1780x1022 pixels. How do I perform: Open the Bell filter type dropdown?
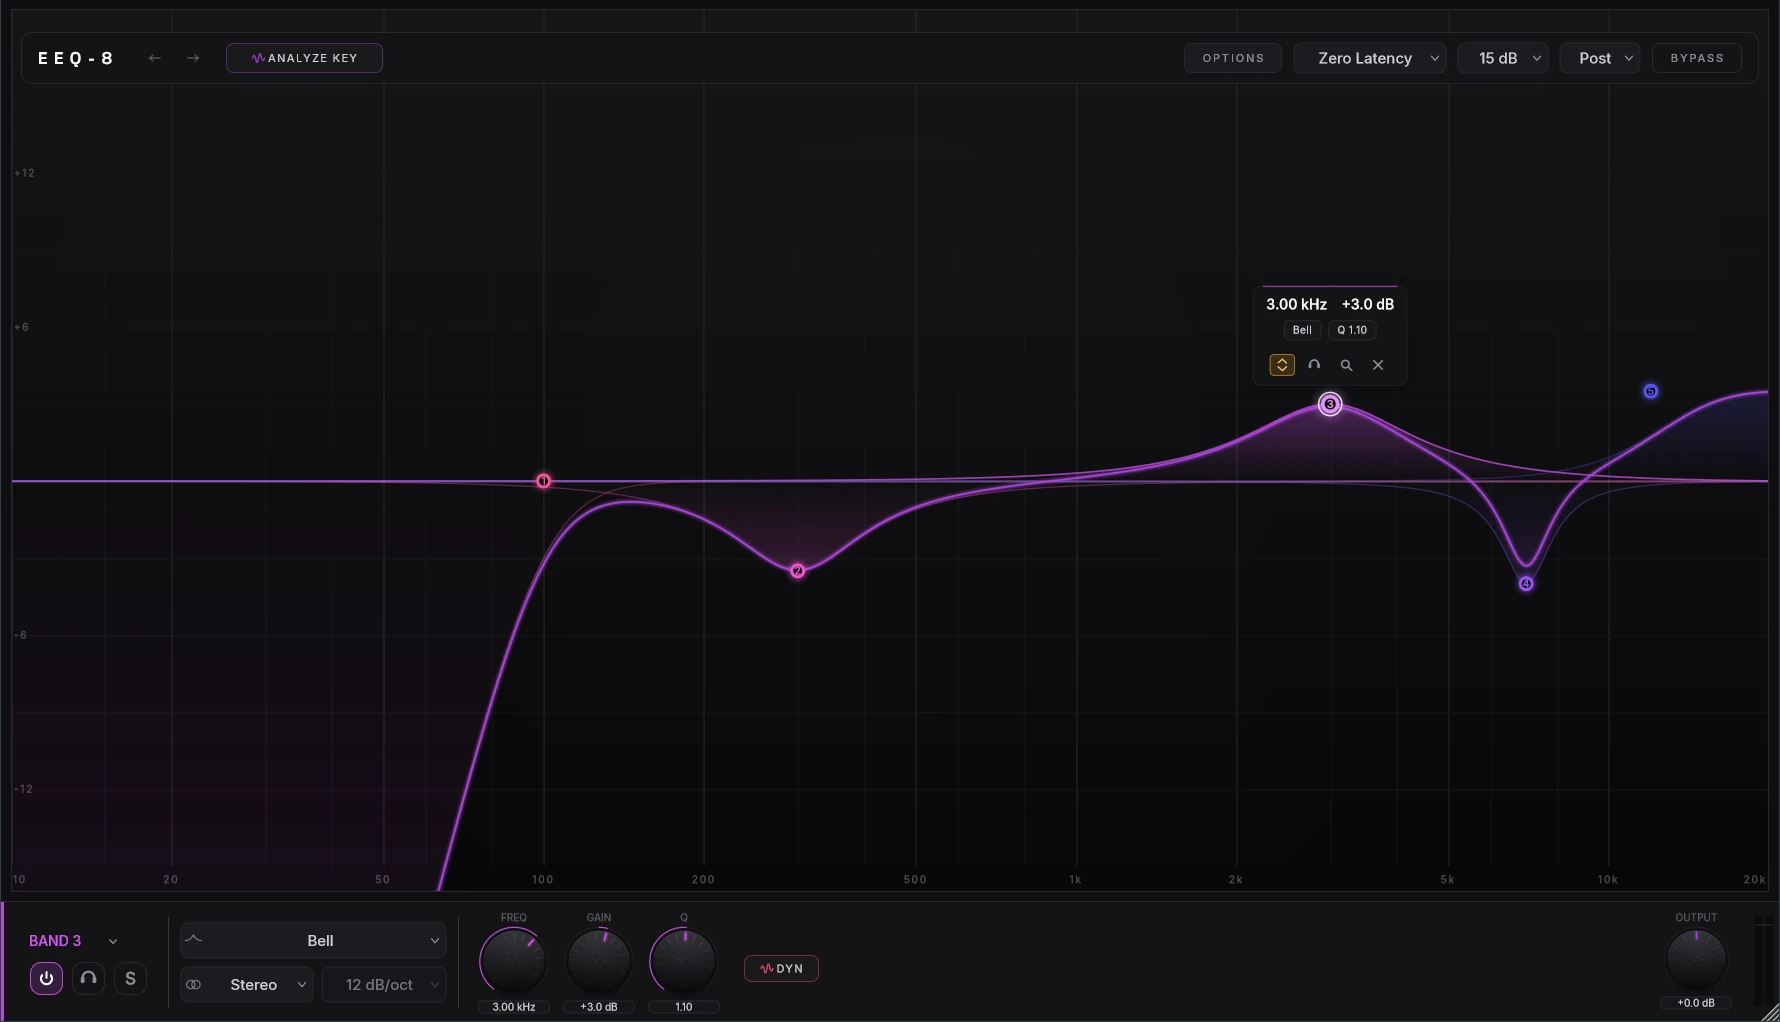click(313, 941)
